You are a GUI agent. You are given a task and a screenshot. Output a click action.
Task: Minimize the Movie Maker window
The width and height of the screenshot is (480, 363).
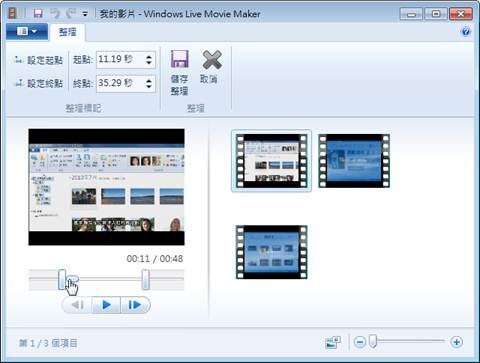411,14
